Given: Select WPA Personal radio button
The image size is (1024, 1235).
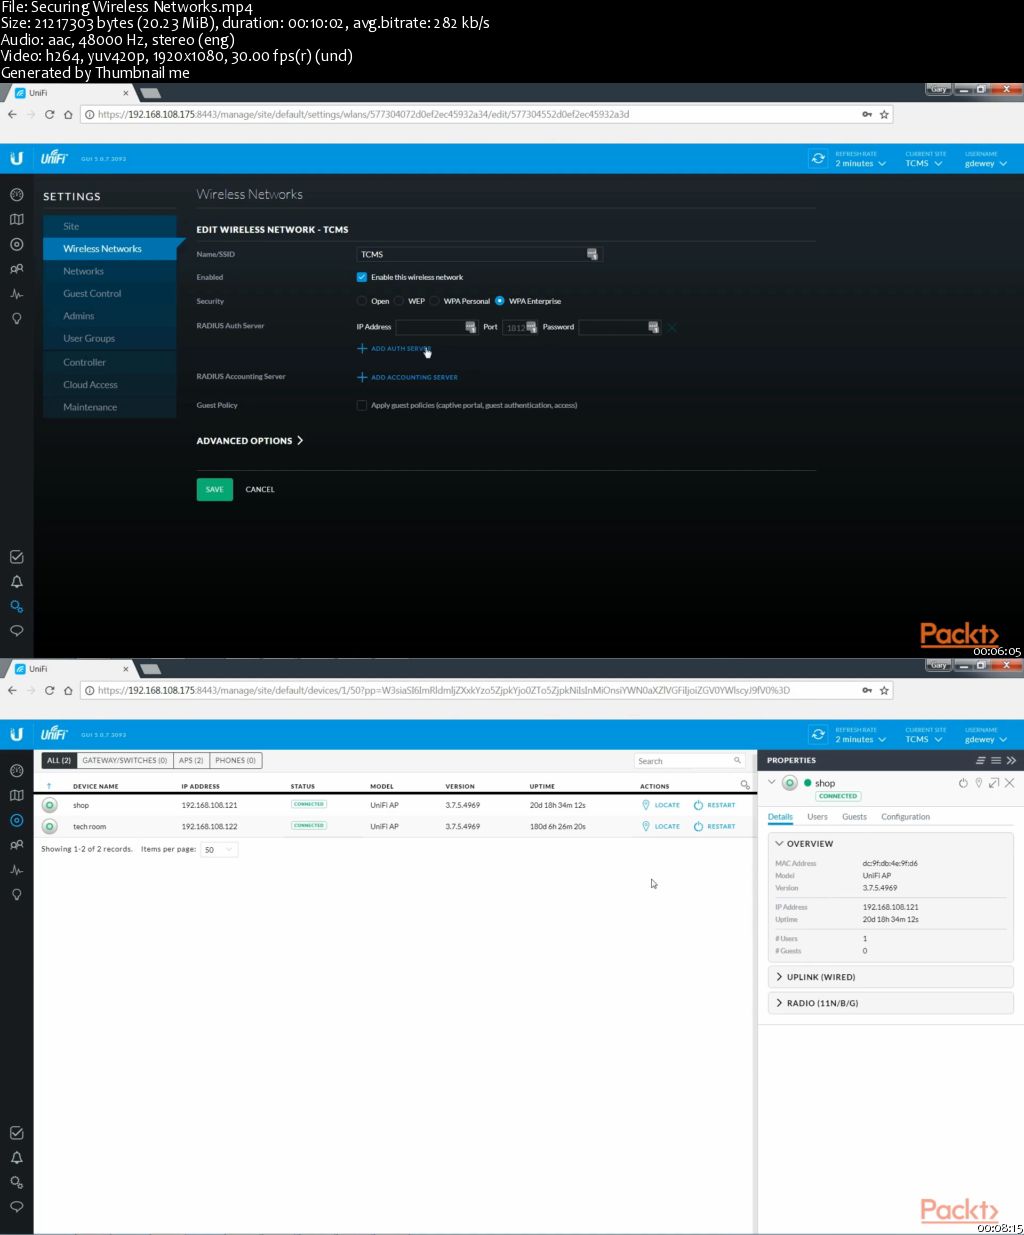Looking at the screenshot, I should (x=435, y=301).
